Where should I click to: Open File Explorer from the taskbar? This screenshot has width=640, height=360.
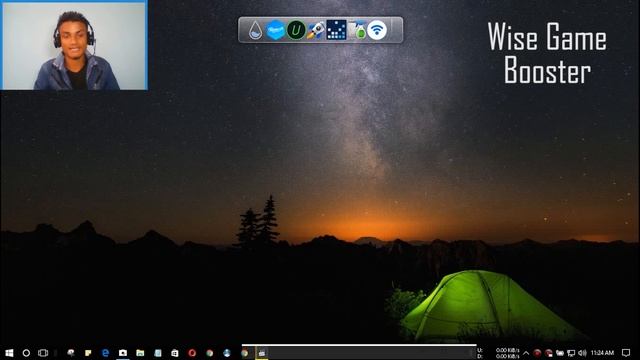[x=140, y=353]
